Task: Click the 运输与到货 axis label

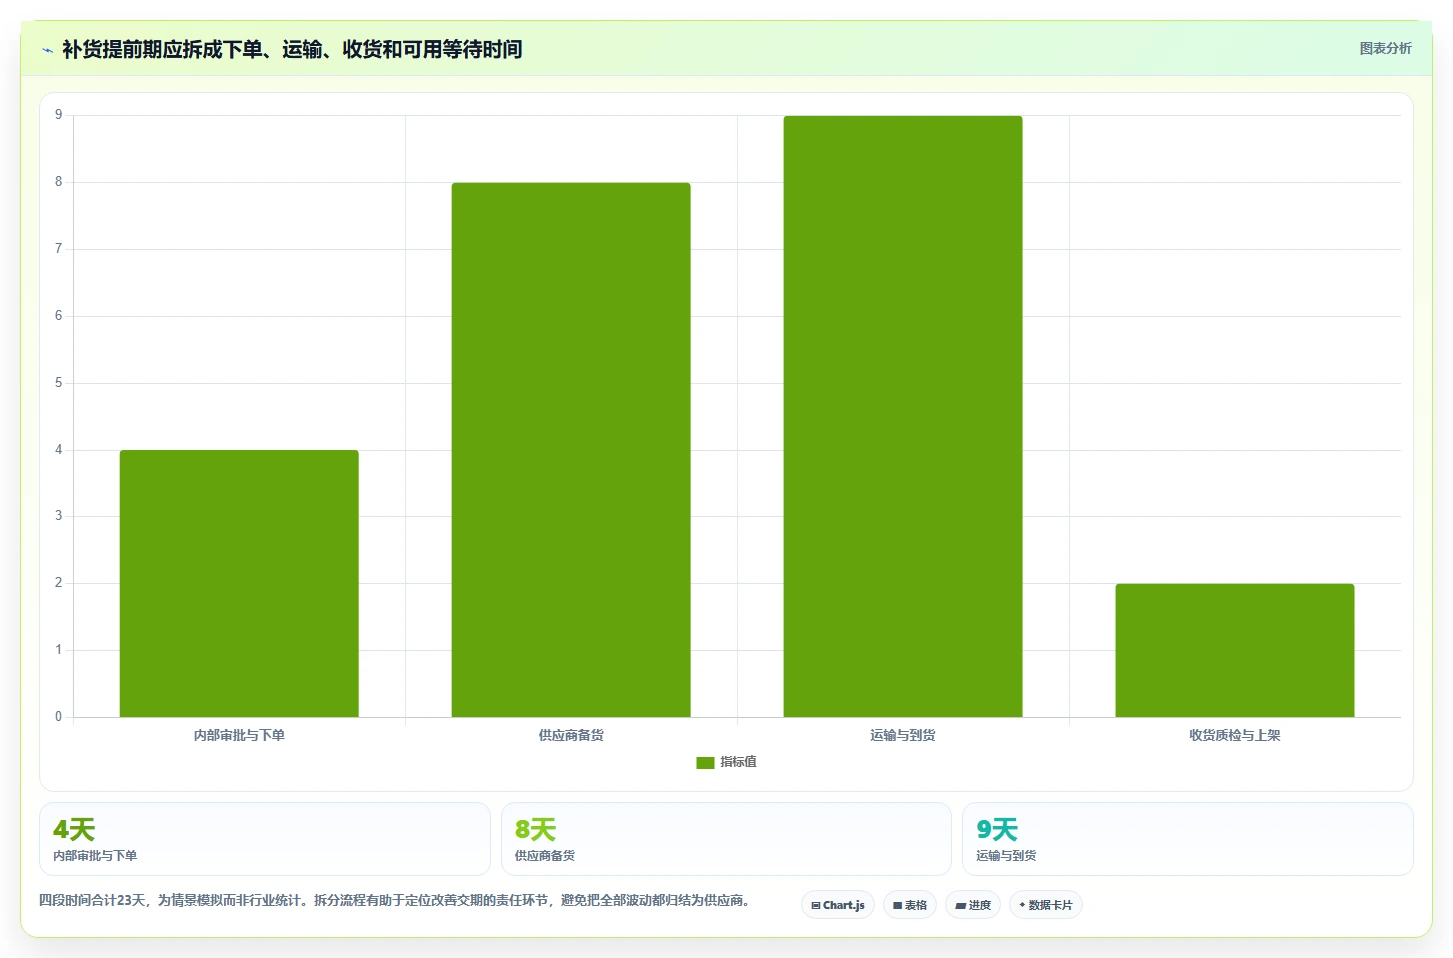Action: 903,735
